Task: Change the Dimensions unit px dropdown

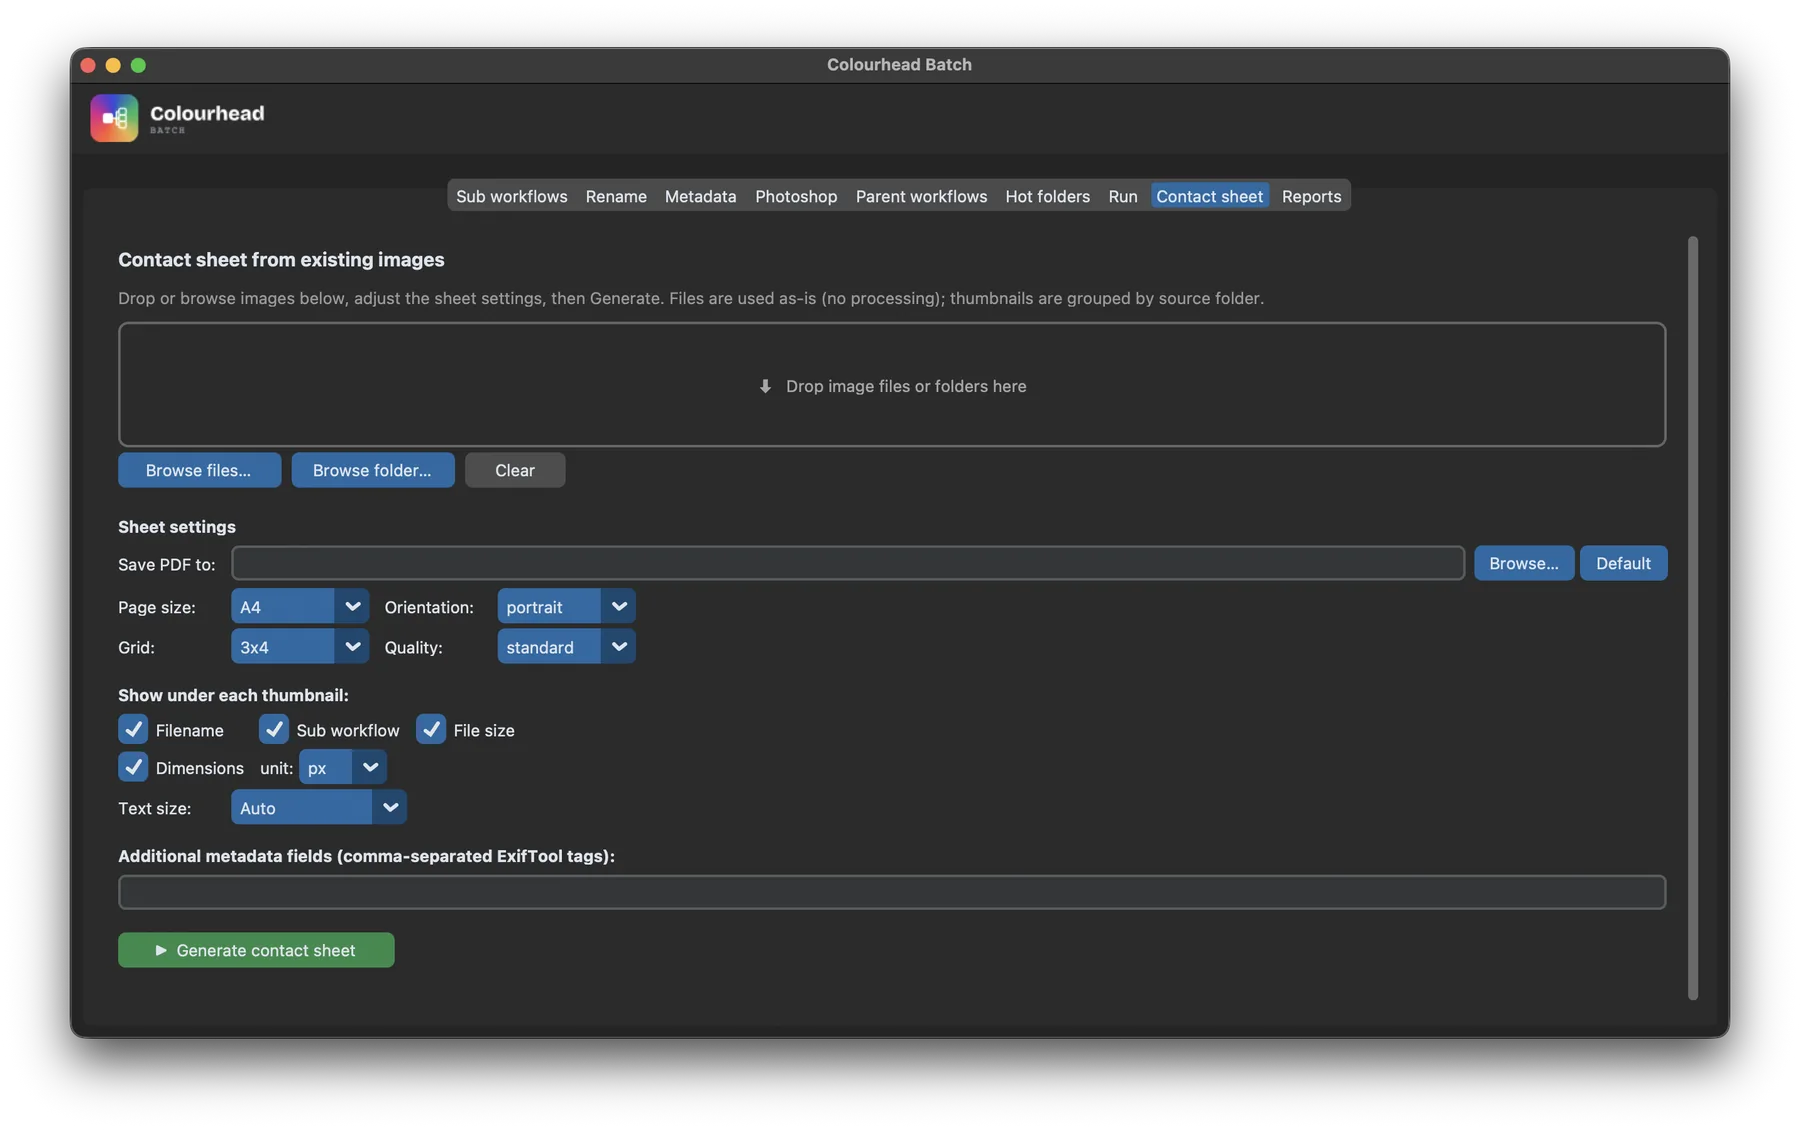Action: tap(343, 767)
